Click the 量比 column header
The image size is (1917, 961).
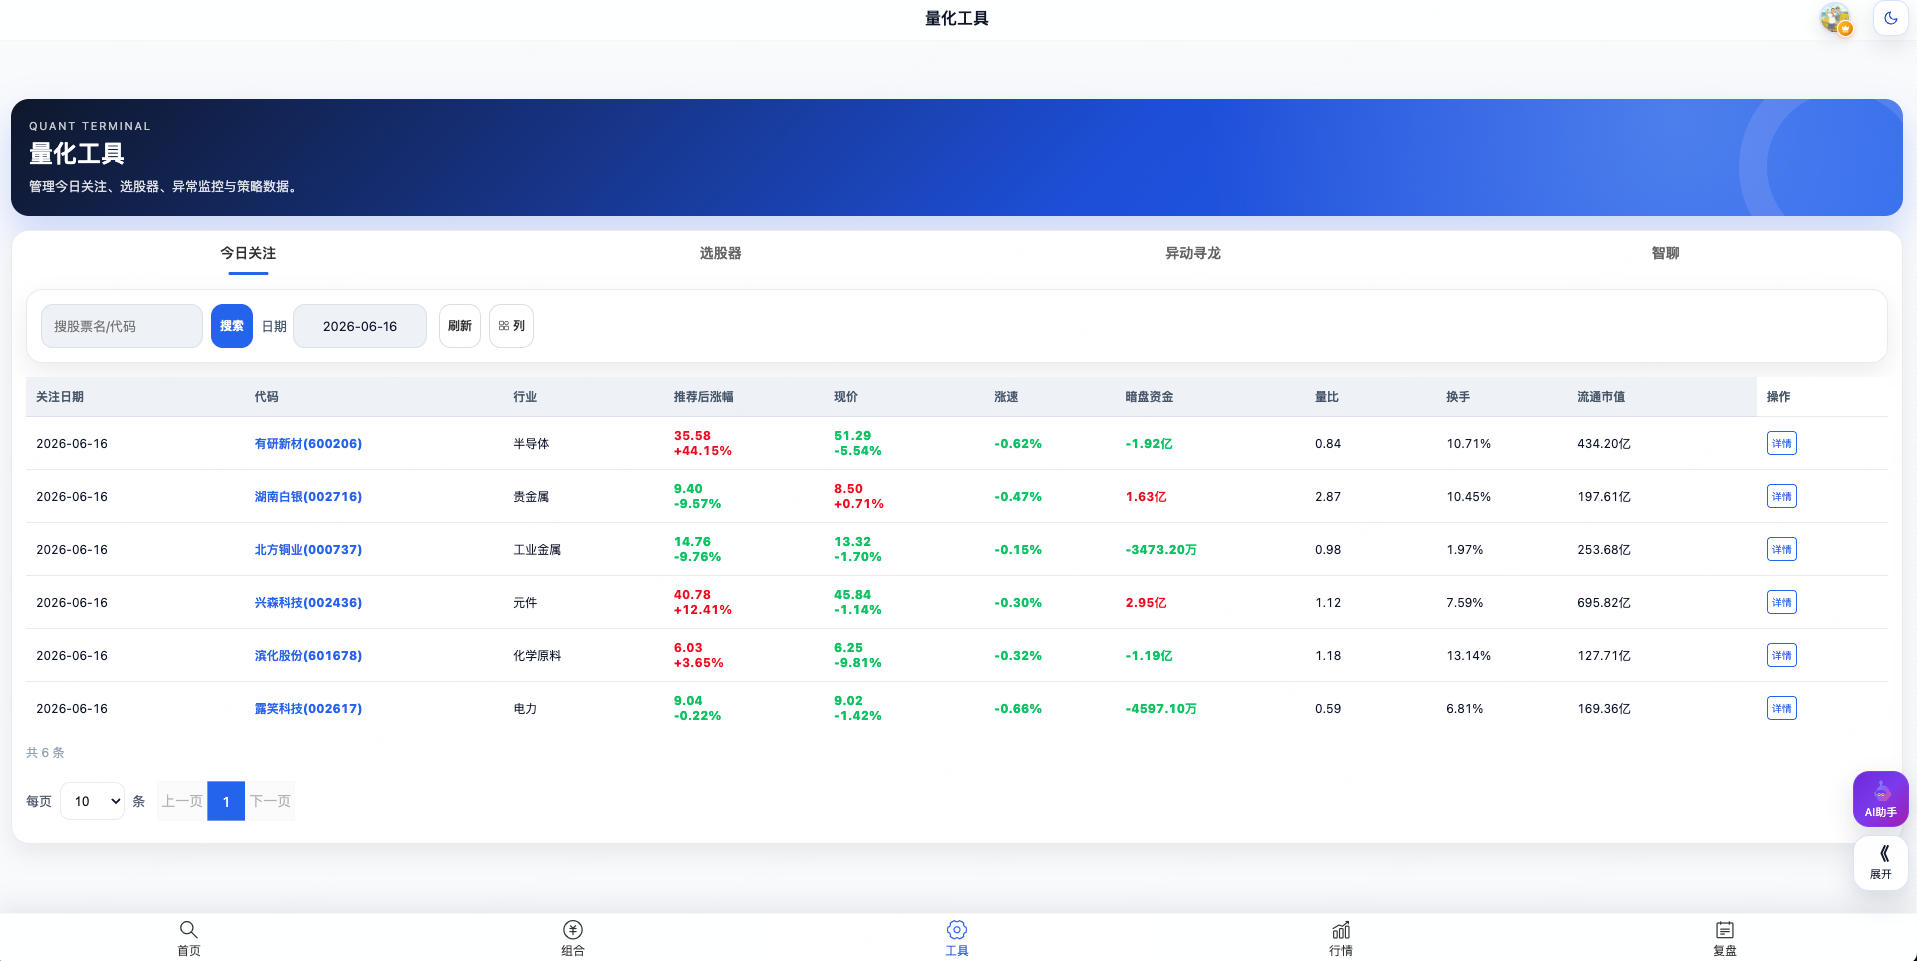pyautogui.click(x=1327, y=397)
